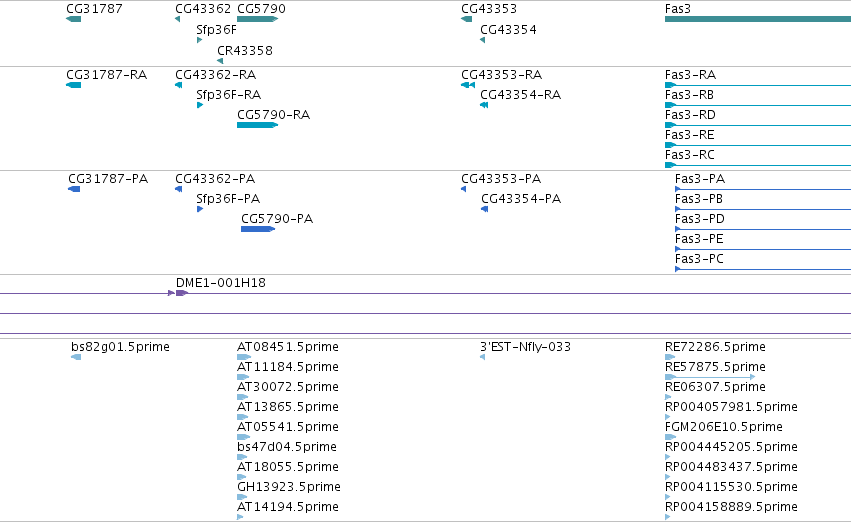Select the CG43362-PA label

[x=215, y=179]
